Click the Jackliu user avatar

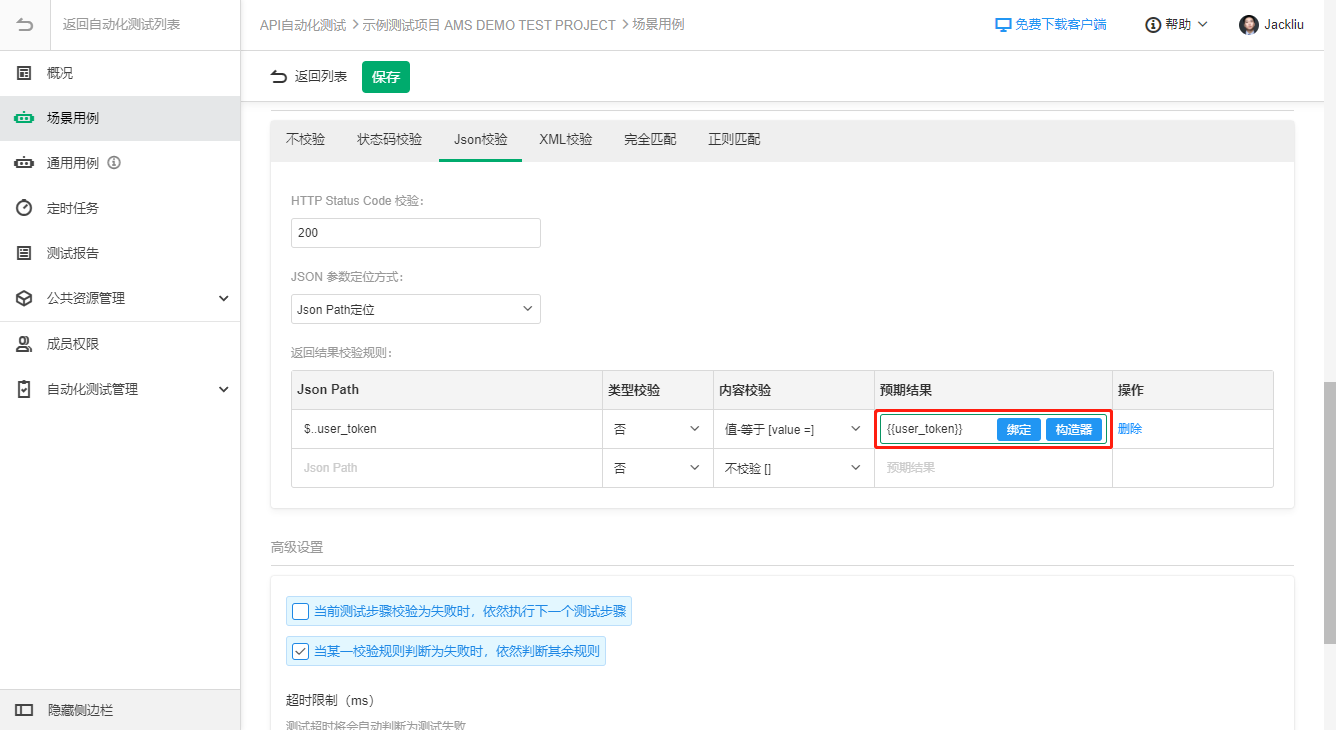(x=1249, y=25)
